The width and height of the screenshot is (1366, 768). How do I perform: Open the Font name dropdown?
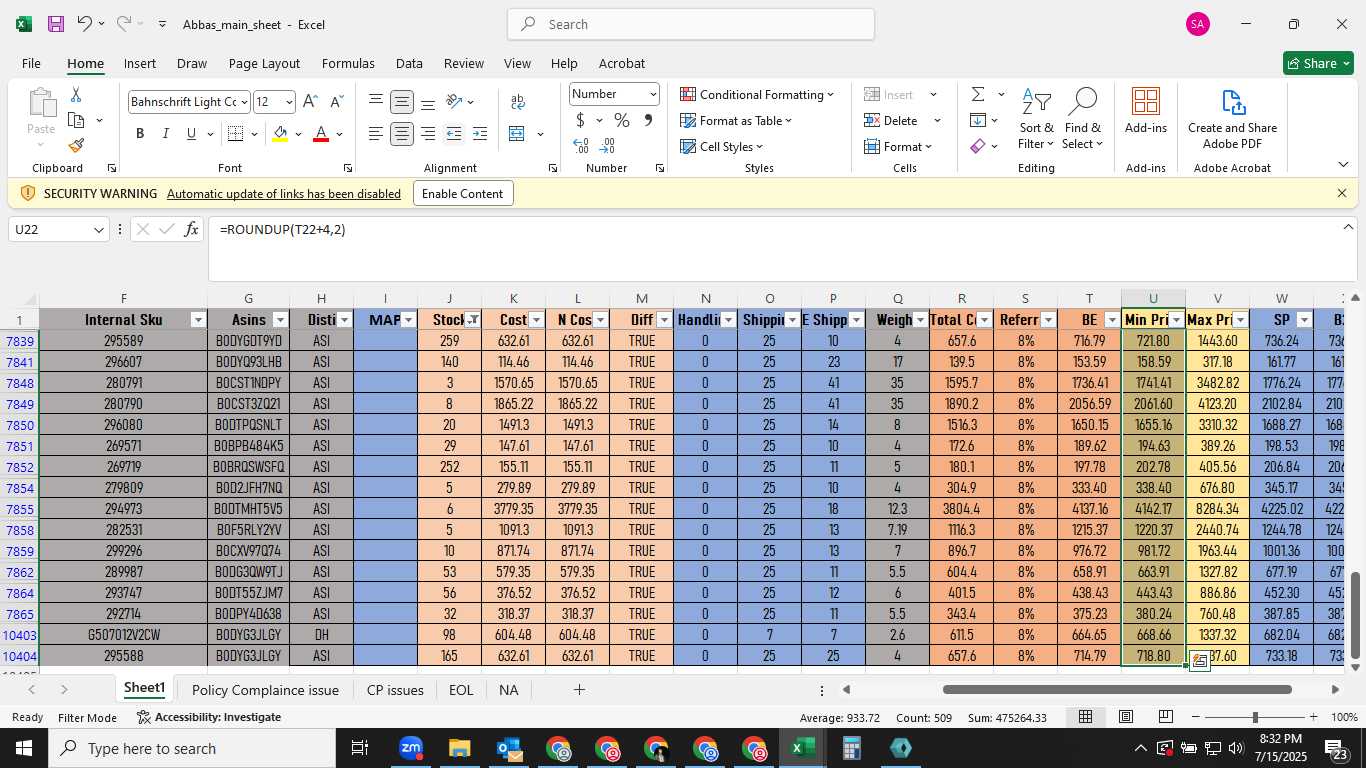click(x=243, y=102)
